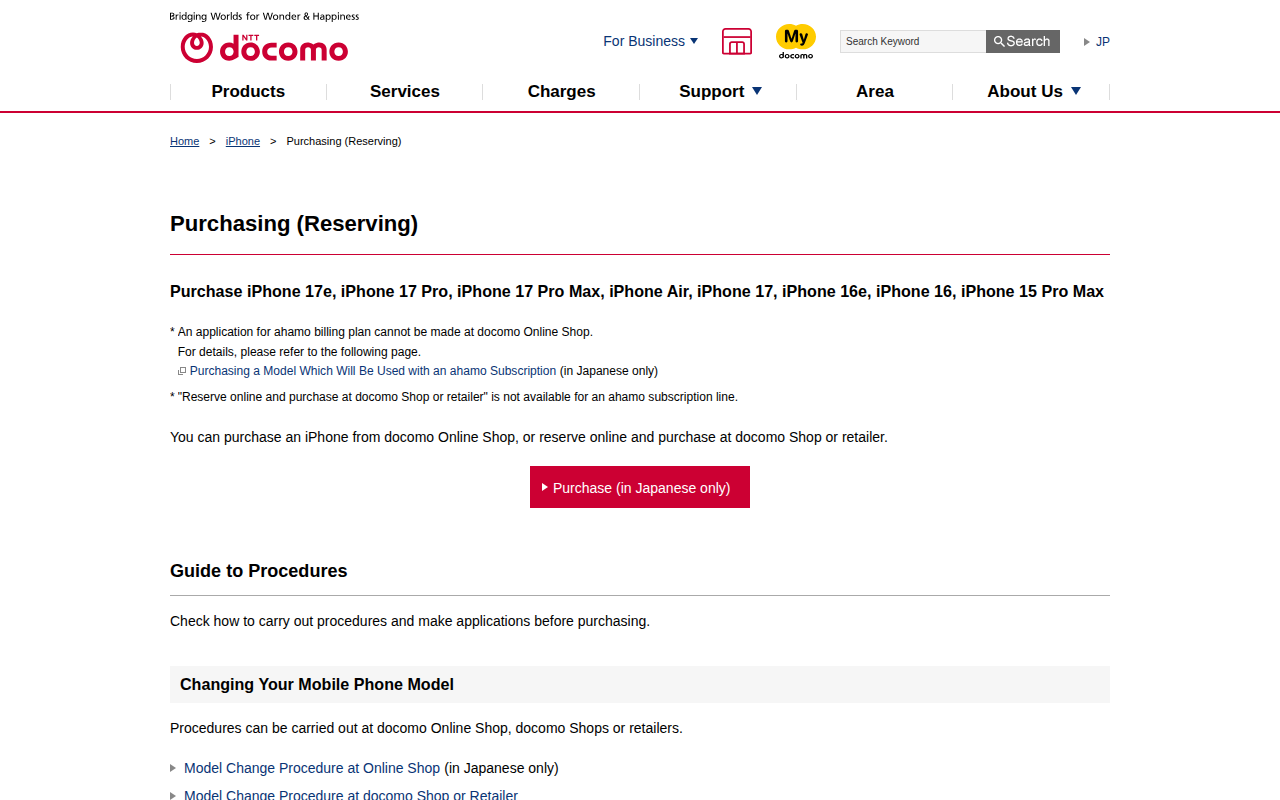Open the My docomo icon
1280x800 pixels.
pos(796,41)
